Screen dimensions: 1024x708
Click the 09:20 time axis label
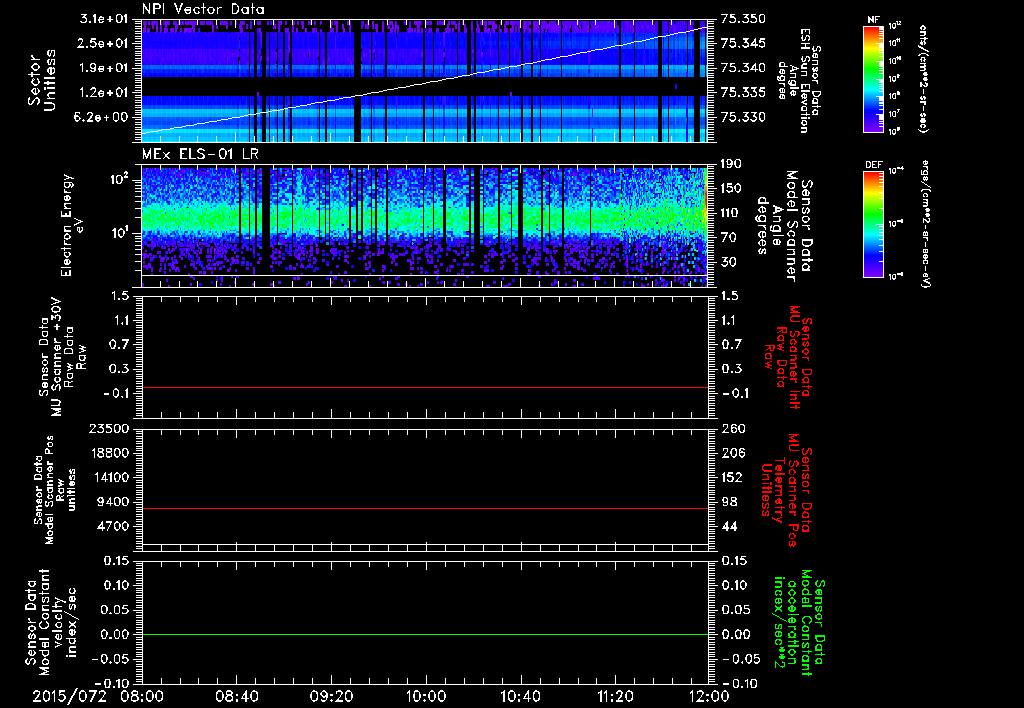[331, 694]
